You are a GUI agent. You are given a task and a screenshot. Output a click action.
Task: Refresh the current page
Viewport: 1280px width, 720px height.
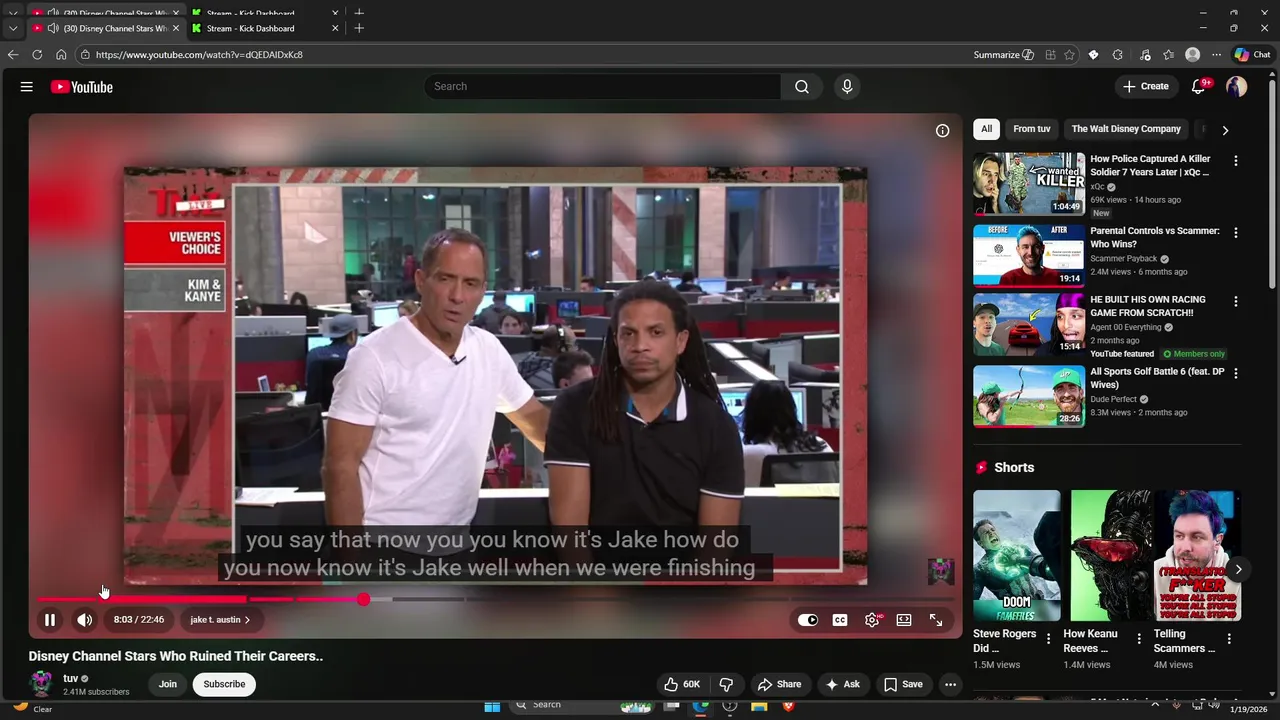tap(37, 55)
